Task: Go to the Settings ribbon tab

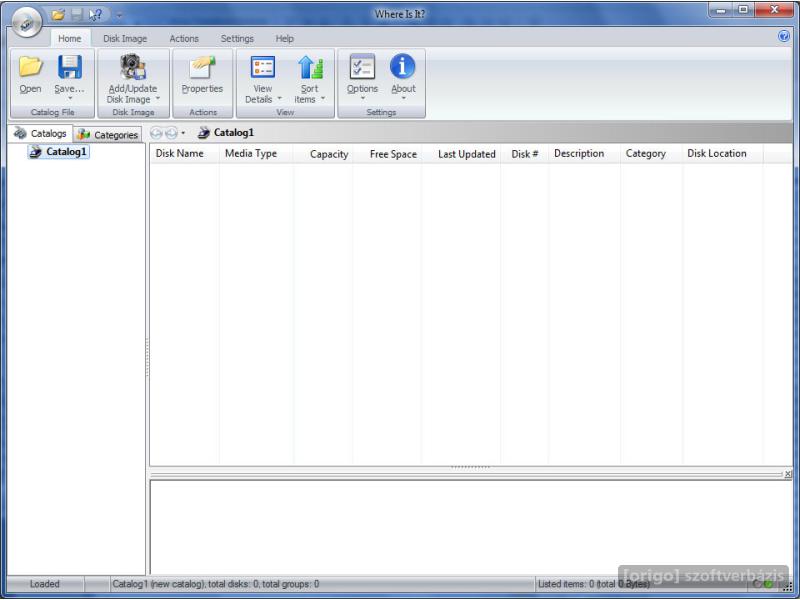Action: 237,39
